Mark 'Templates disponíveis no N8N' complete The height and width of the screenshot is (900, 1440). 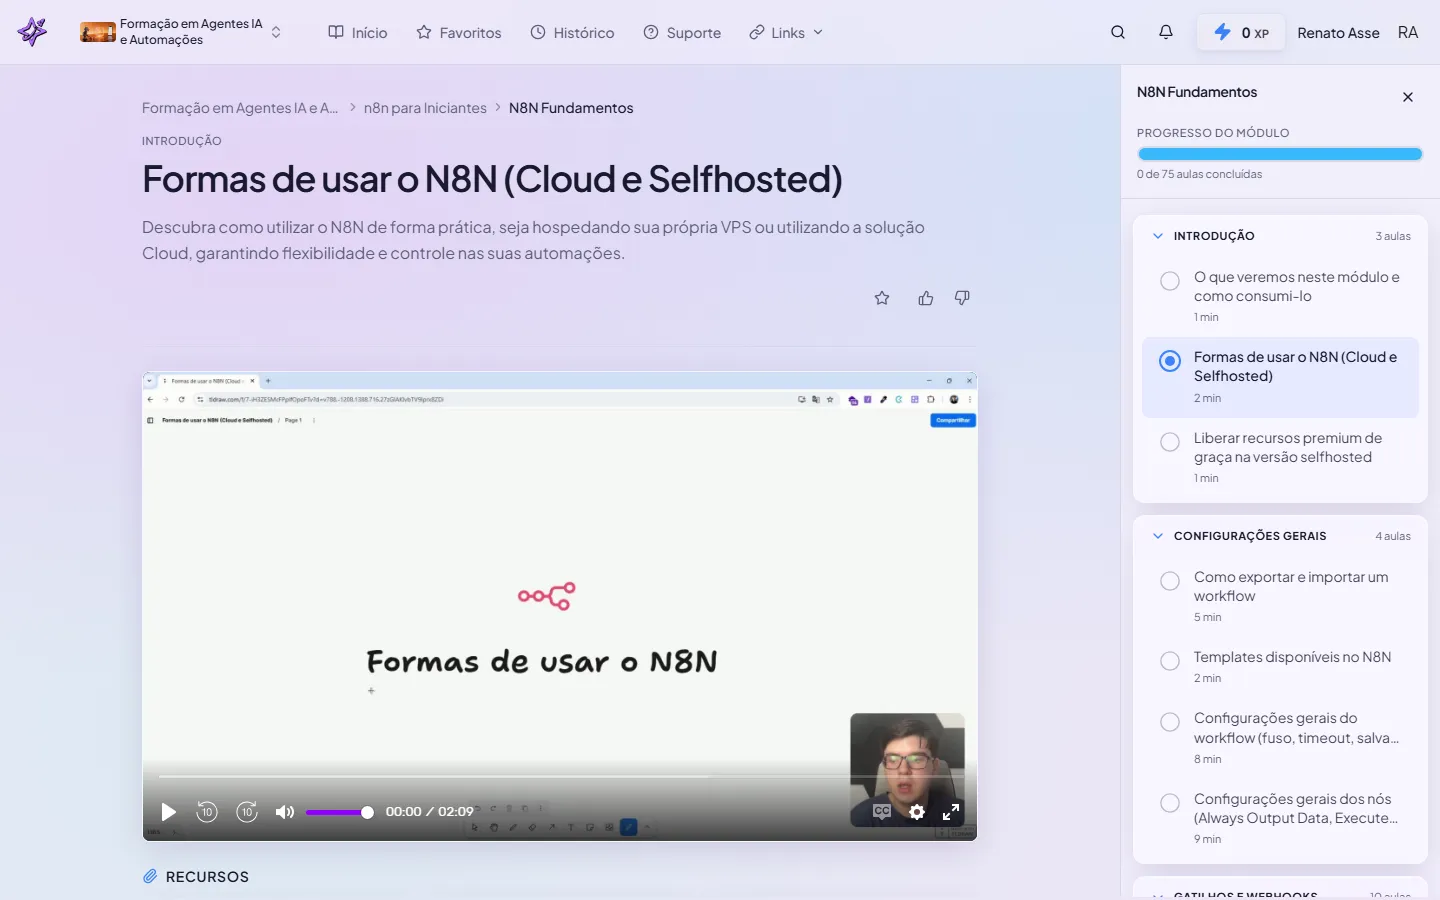tap(1170, 661)
